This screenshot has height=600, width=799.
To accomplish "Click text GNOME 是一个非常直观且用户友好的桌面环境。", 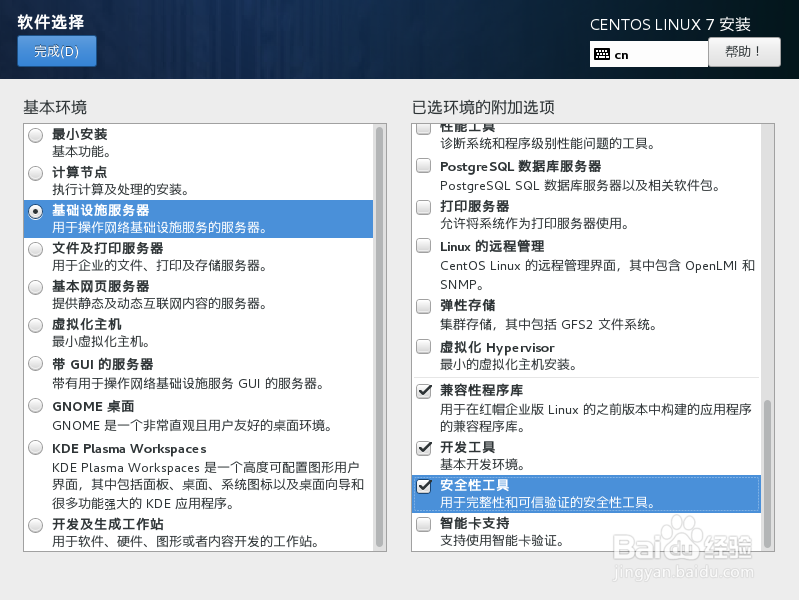I will pos(192,426).
